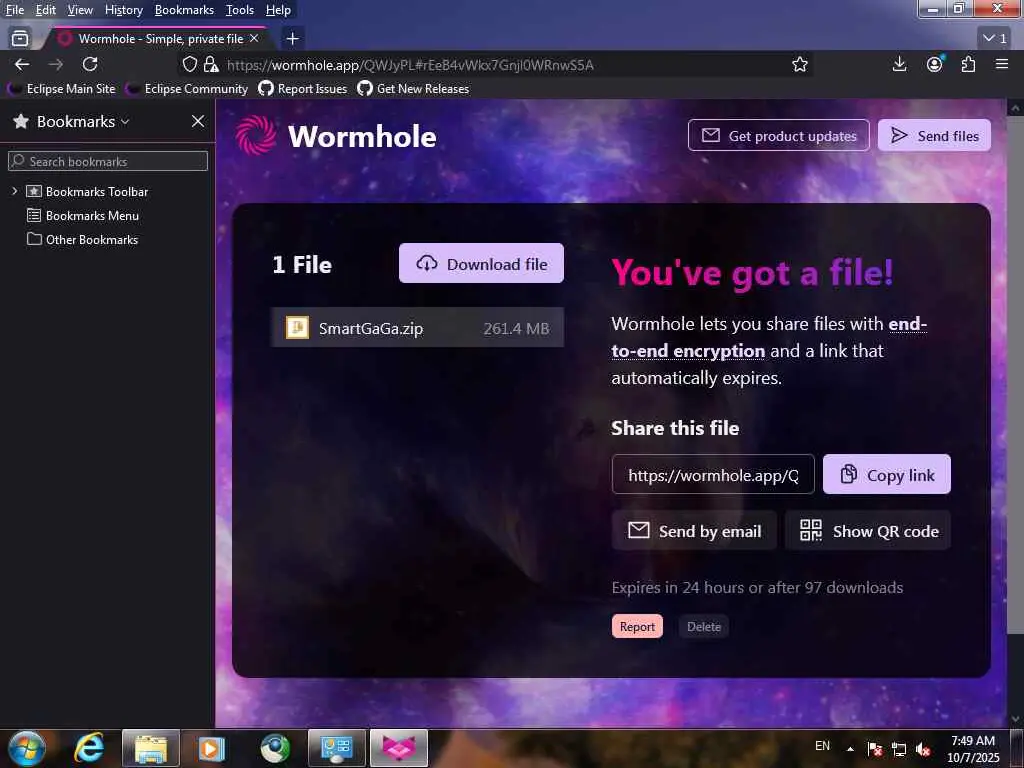Open the green globe browser taskbar icon

coord(275,748)
